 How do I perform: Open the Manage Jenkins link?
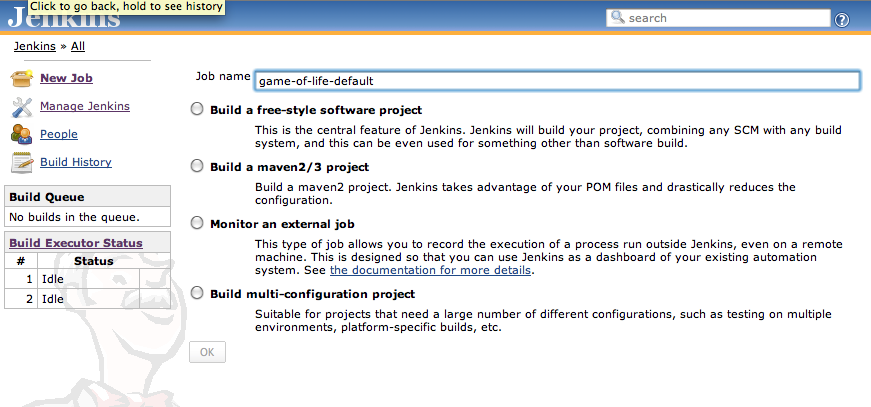(85, 106)
